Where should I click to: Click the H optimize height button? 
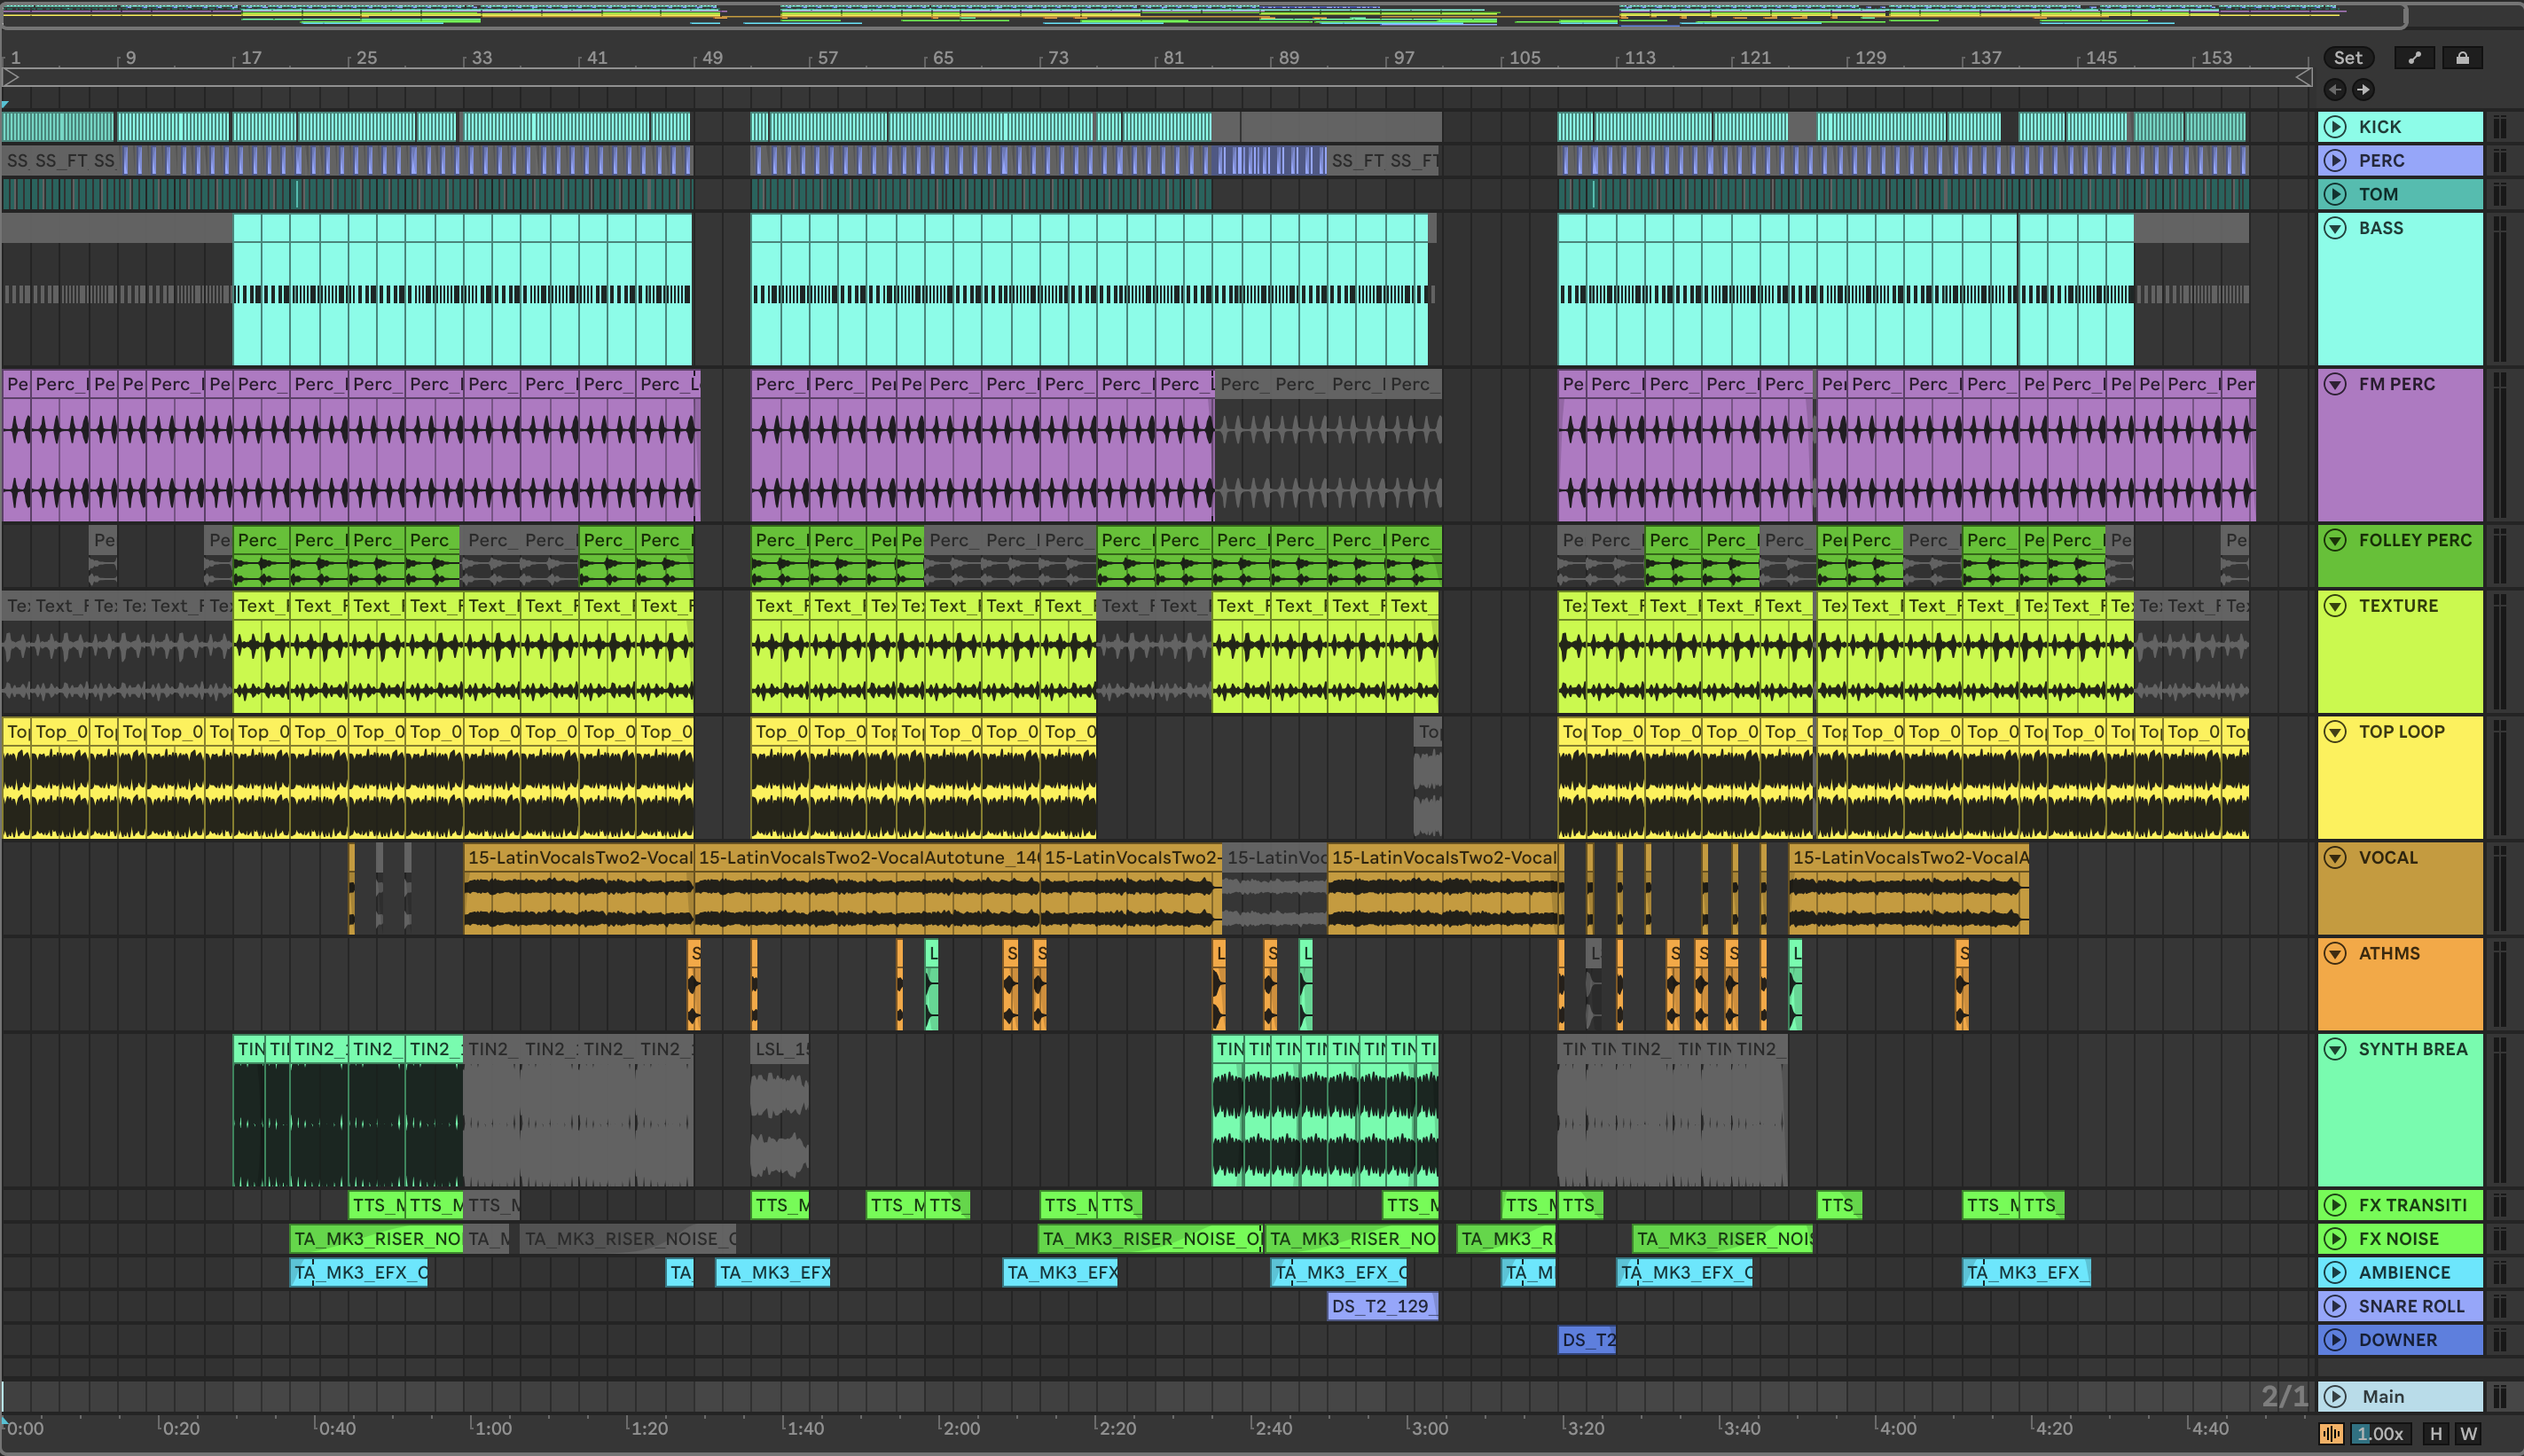point(2435,1434)
